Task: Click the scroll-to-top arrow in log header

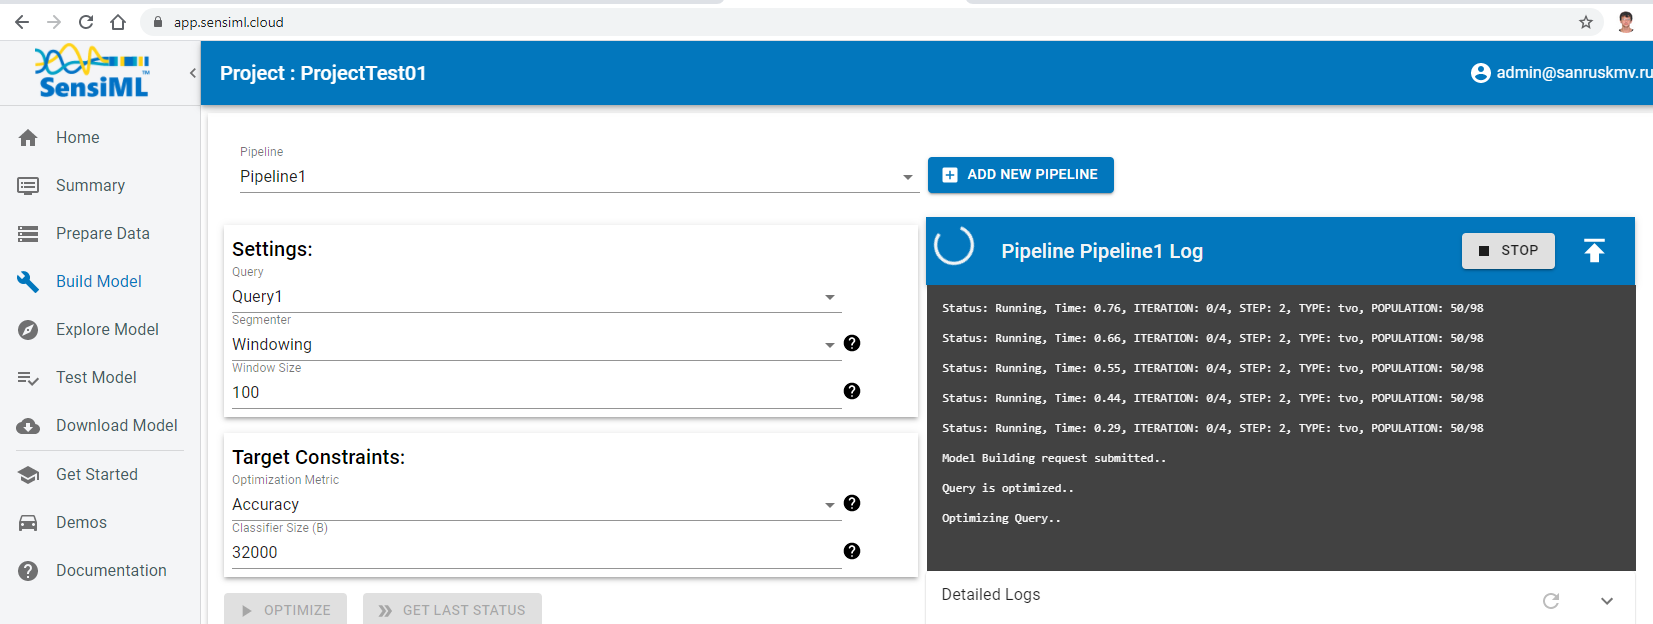Action: 1594,251
